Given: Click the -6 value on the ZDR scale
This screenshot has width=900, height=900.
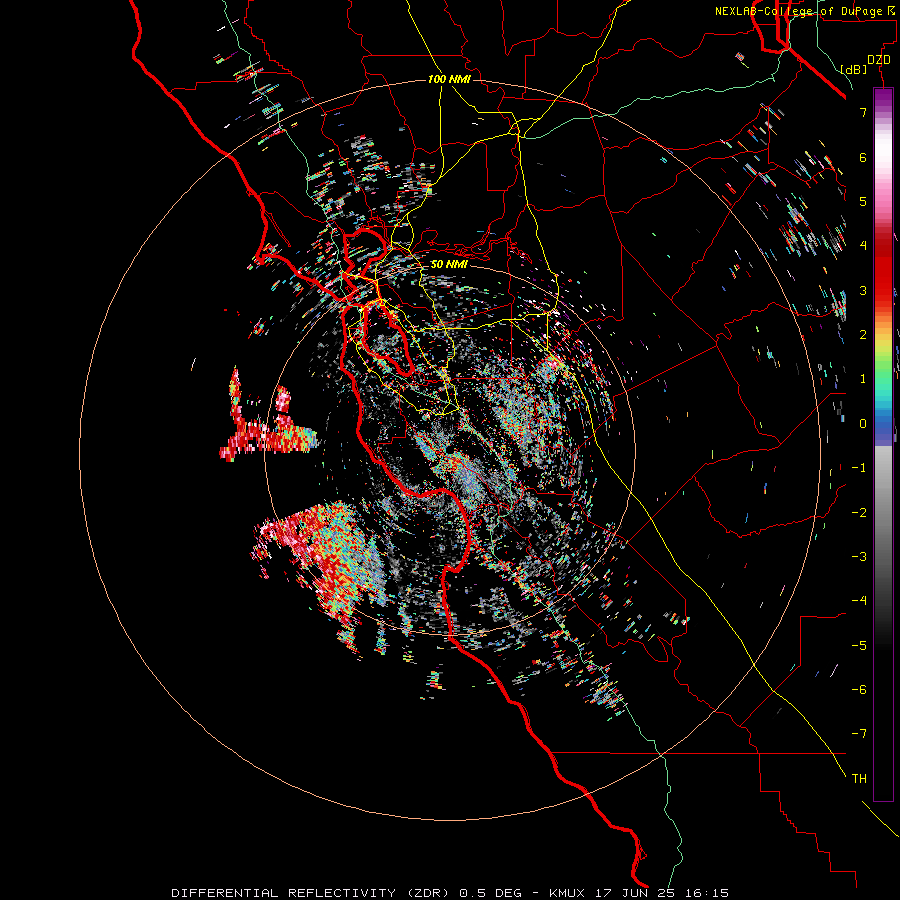Looking at the screenshot, I should [x=859, y=690].
